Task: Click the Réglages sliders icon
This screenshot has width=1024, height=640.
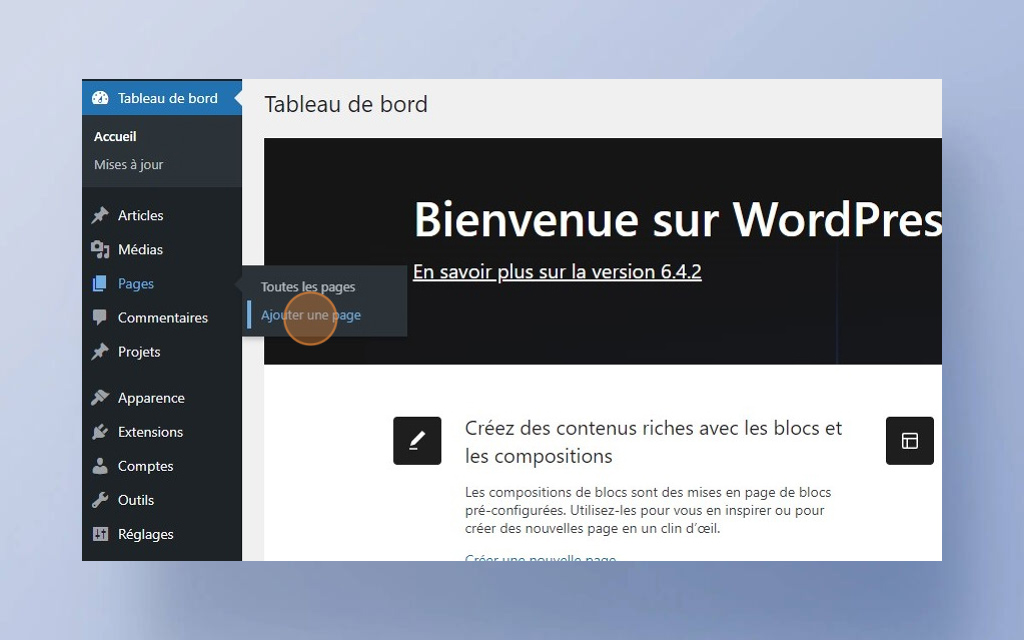Action: pos(100,534)
